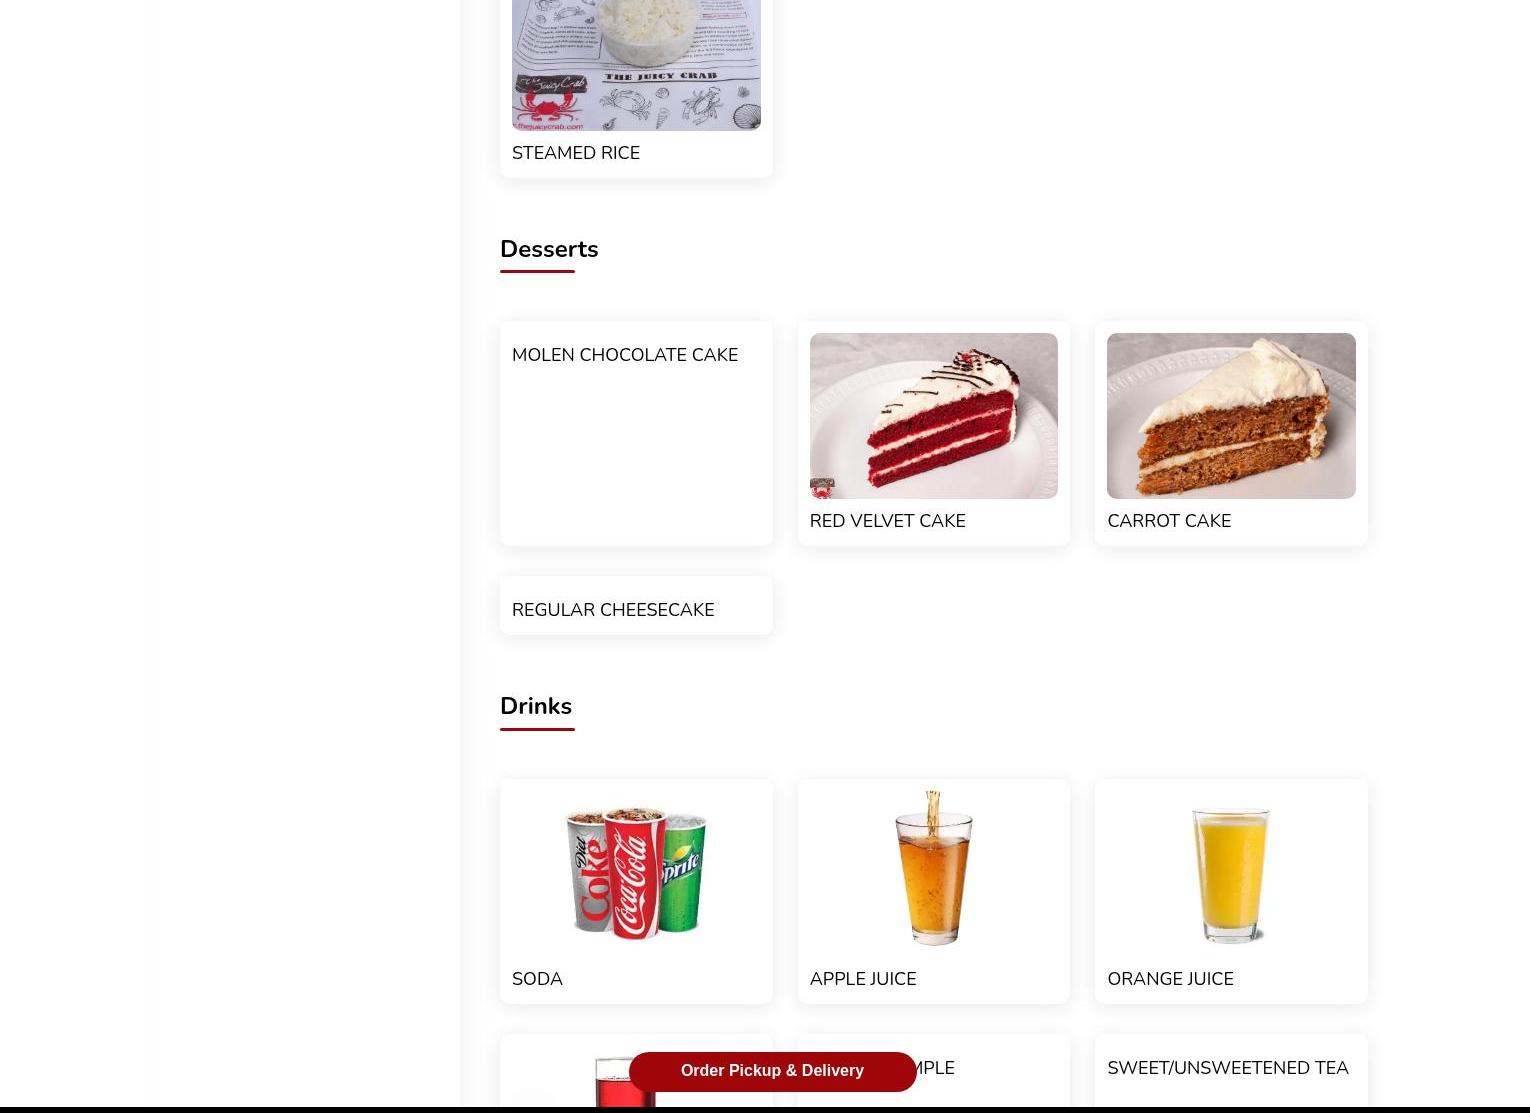Open the apple juice glass picture

(933, 868)
